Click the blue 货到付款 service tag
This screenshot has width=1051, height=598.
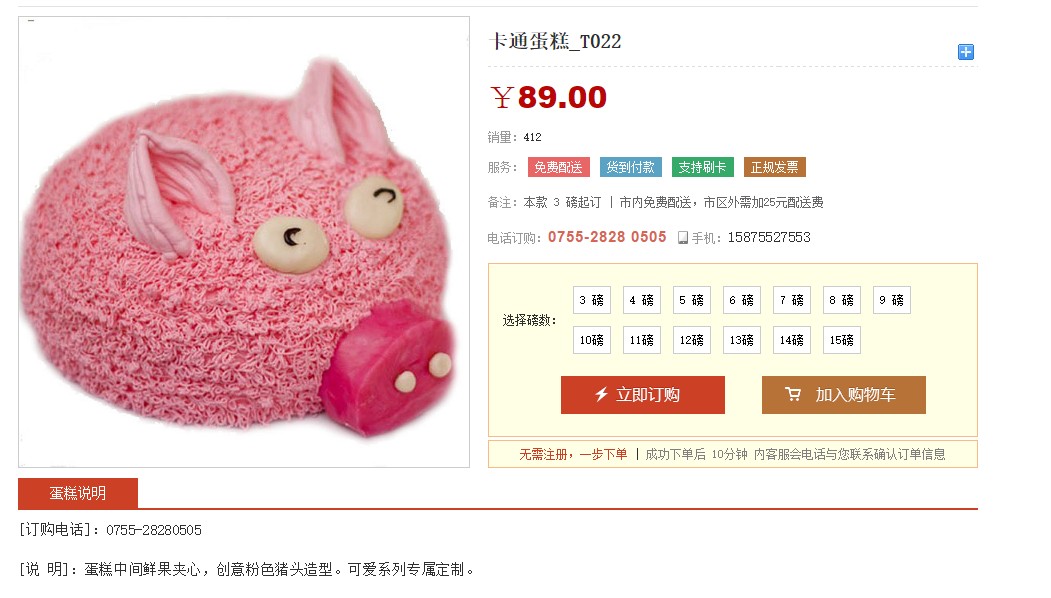click(x=631, y=167)
